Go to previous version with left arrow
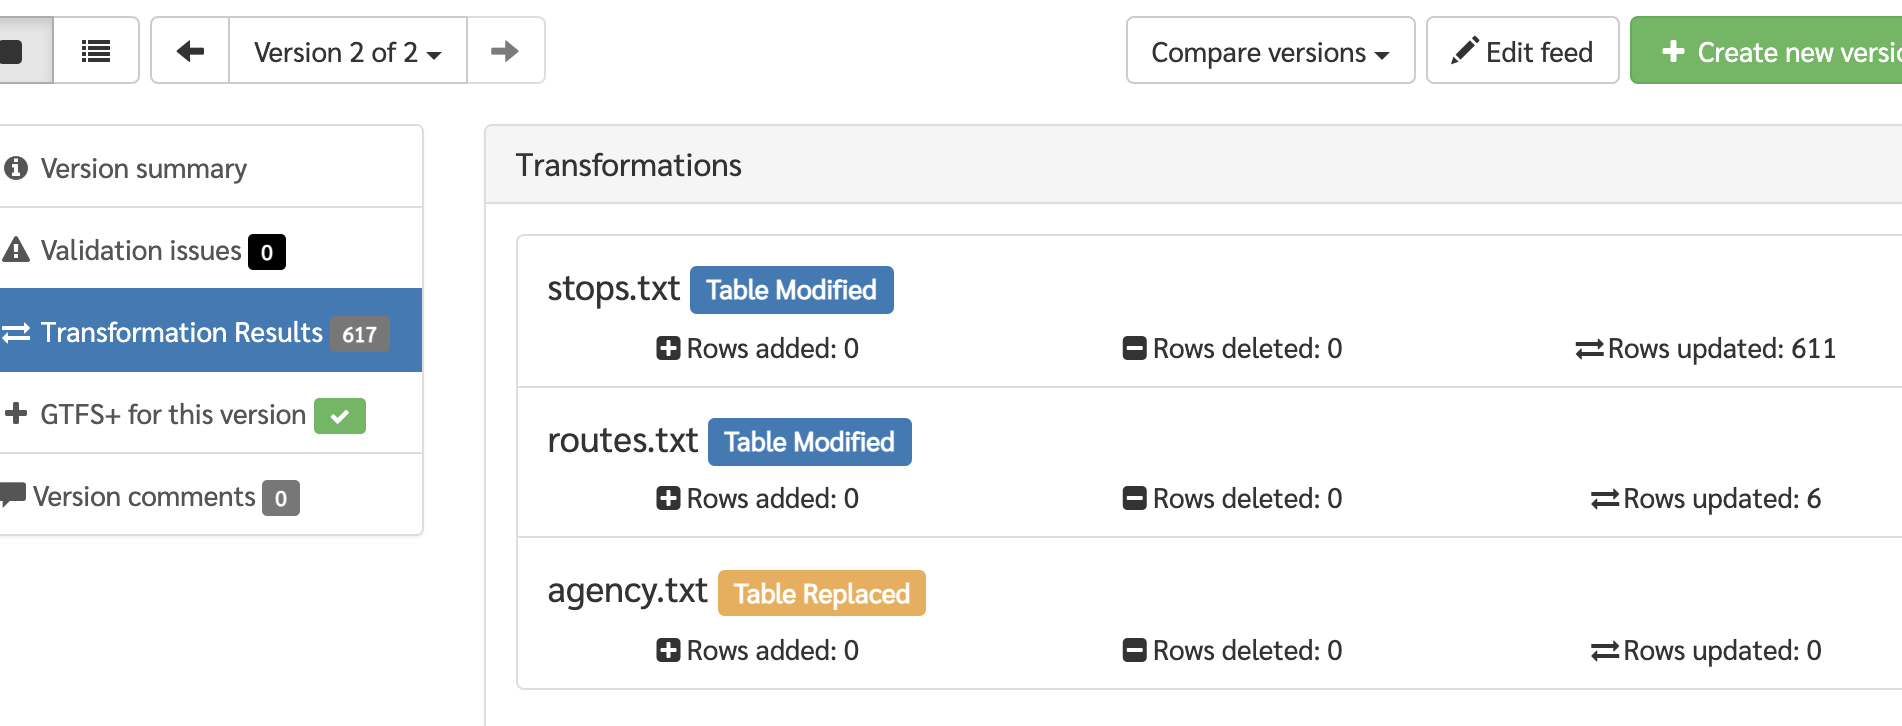The image size is (1902, 726). (190, 50)
